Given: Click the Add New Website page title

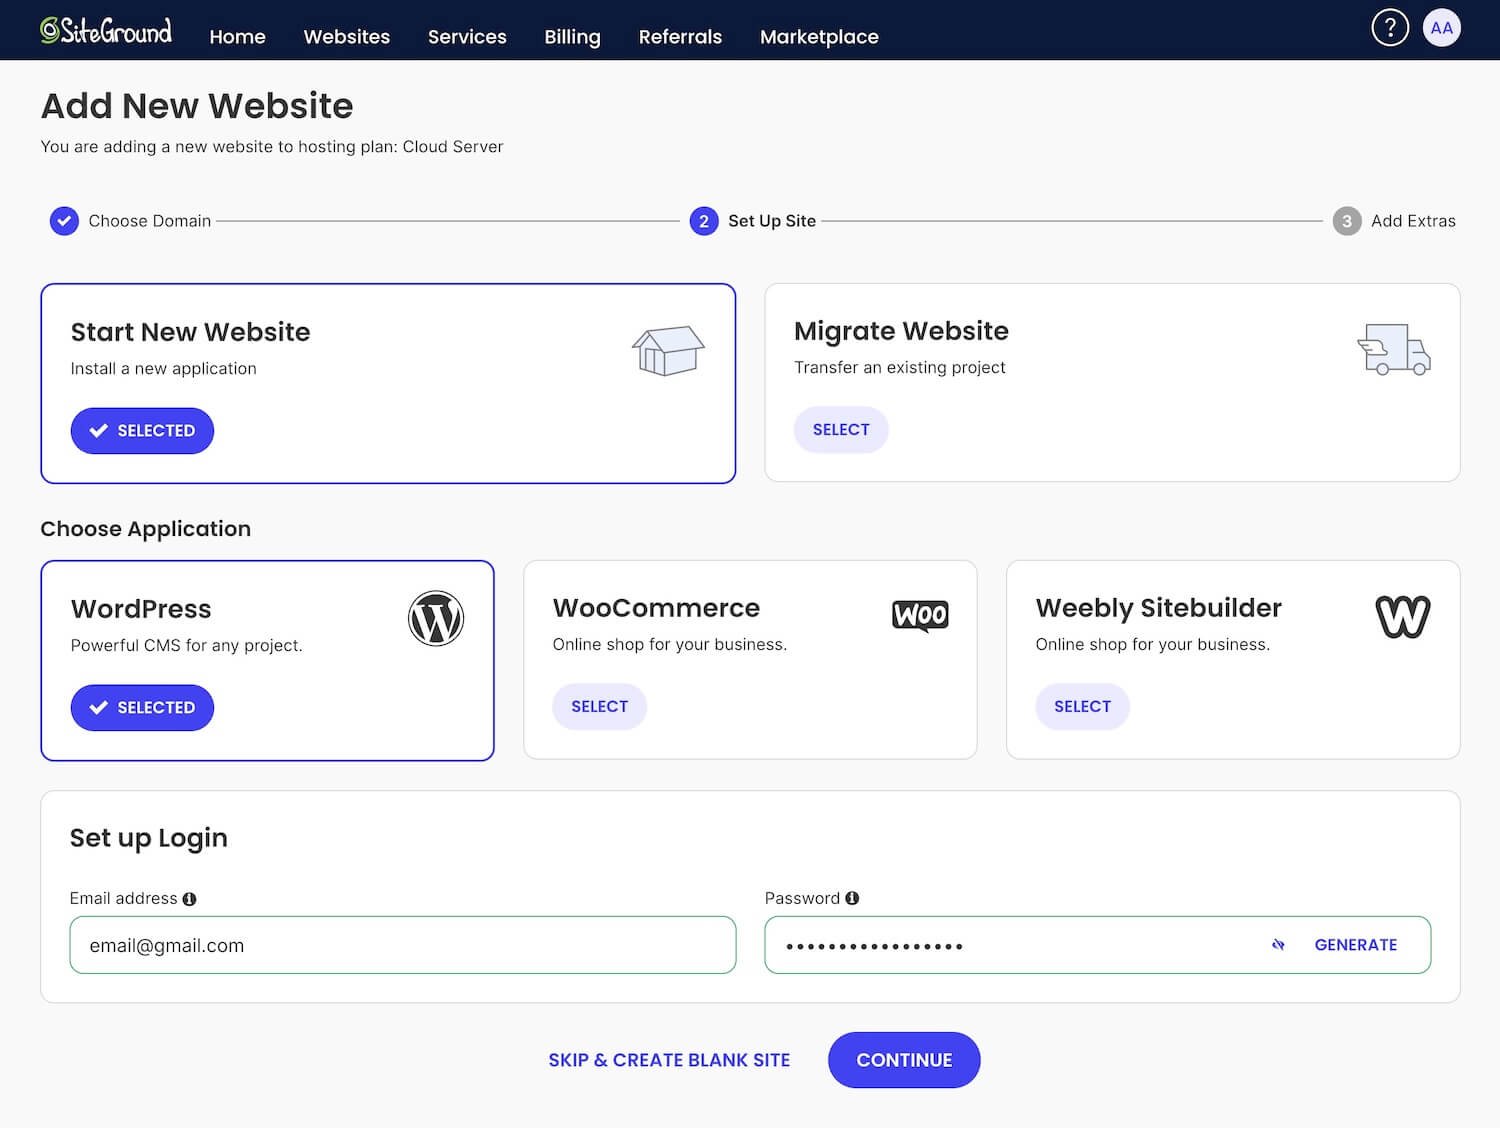Looking at the screenshot, I should point(197,106).
